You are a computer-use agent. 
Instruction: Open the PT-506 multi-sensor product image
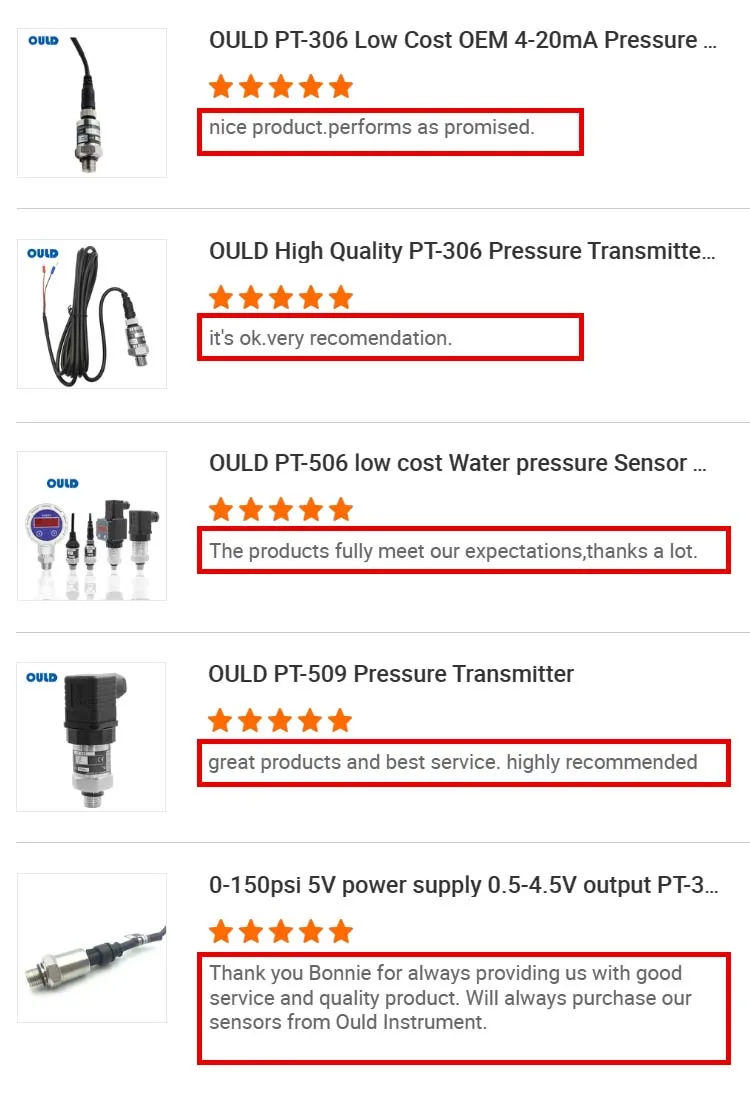92,526
